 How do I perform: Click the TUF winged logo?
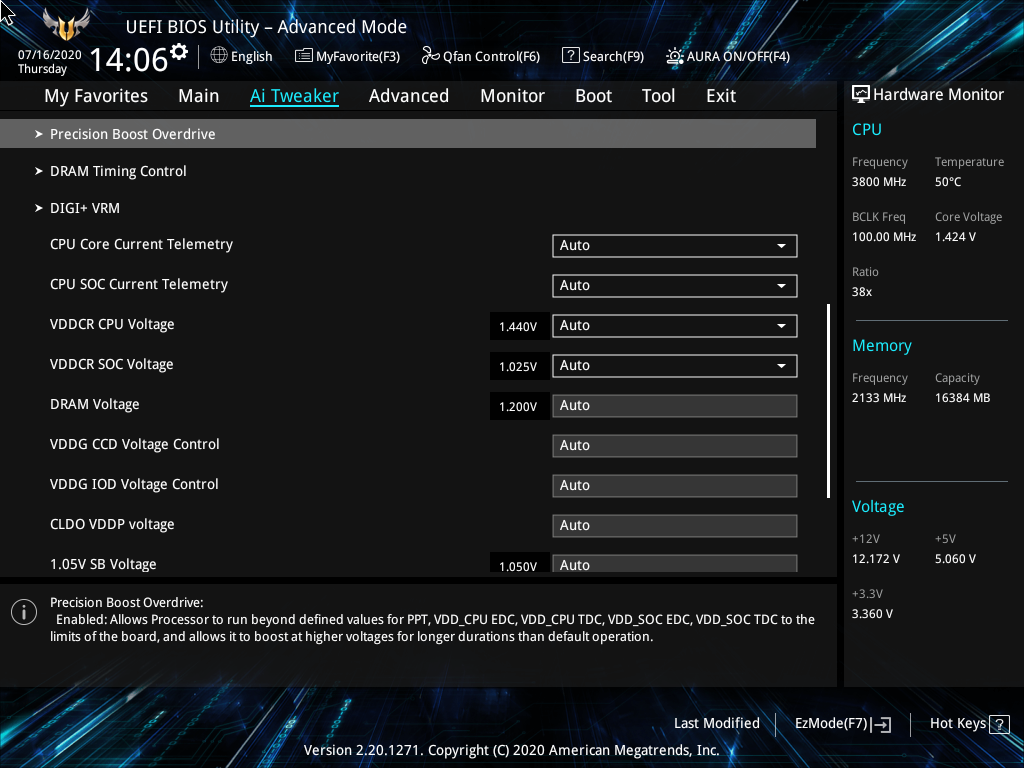pos(66,25)
